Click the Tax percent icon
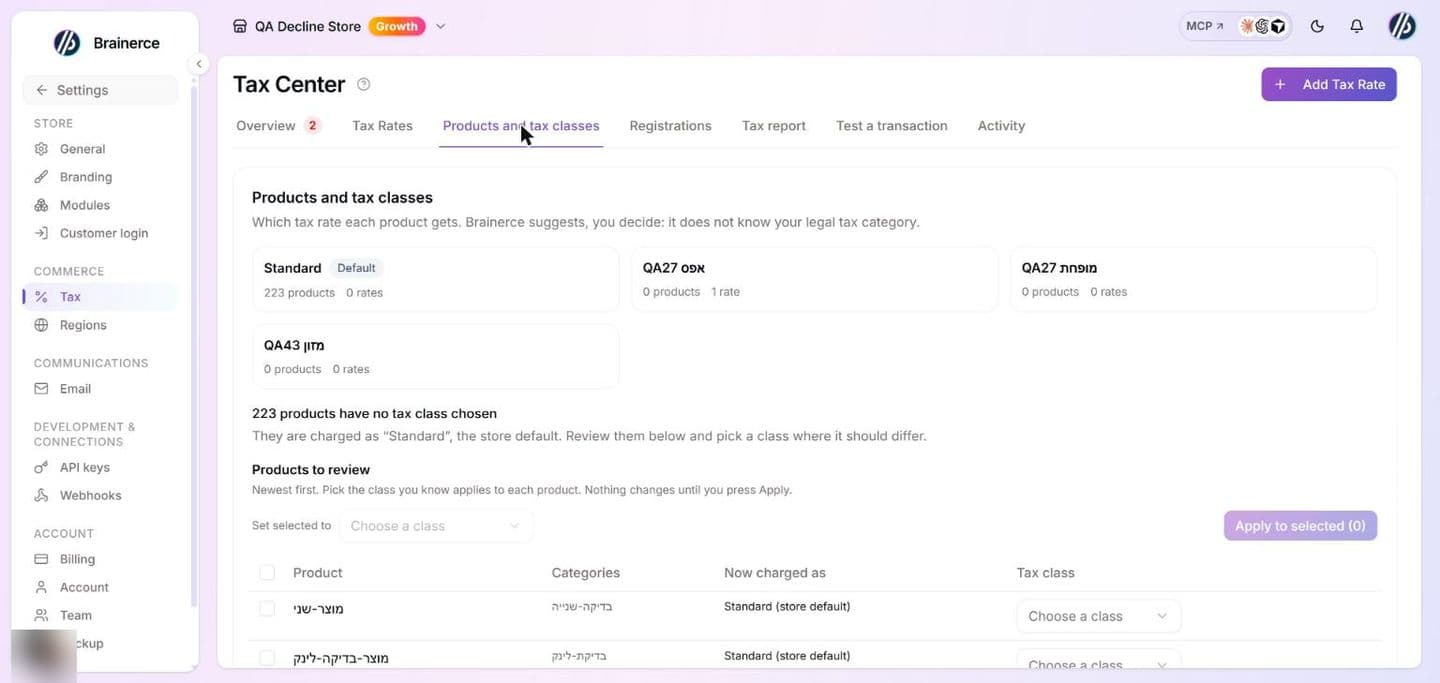The image size is (1440, 683). click(x=41, y=297)
